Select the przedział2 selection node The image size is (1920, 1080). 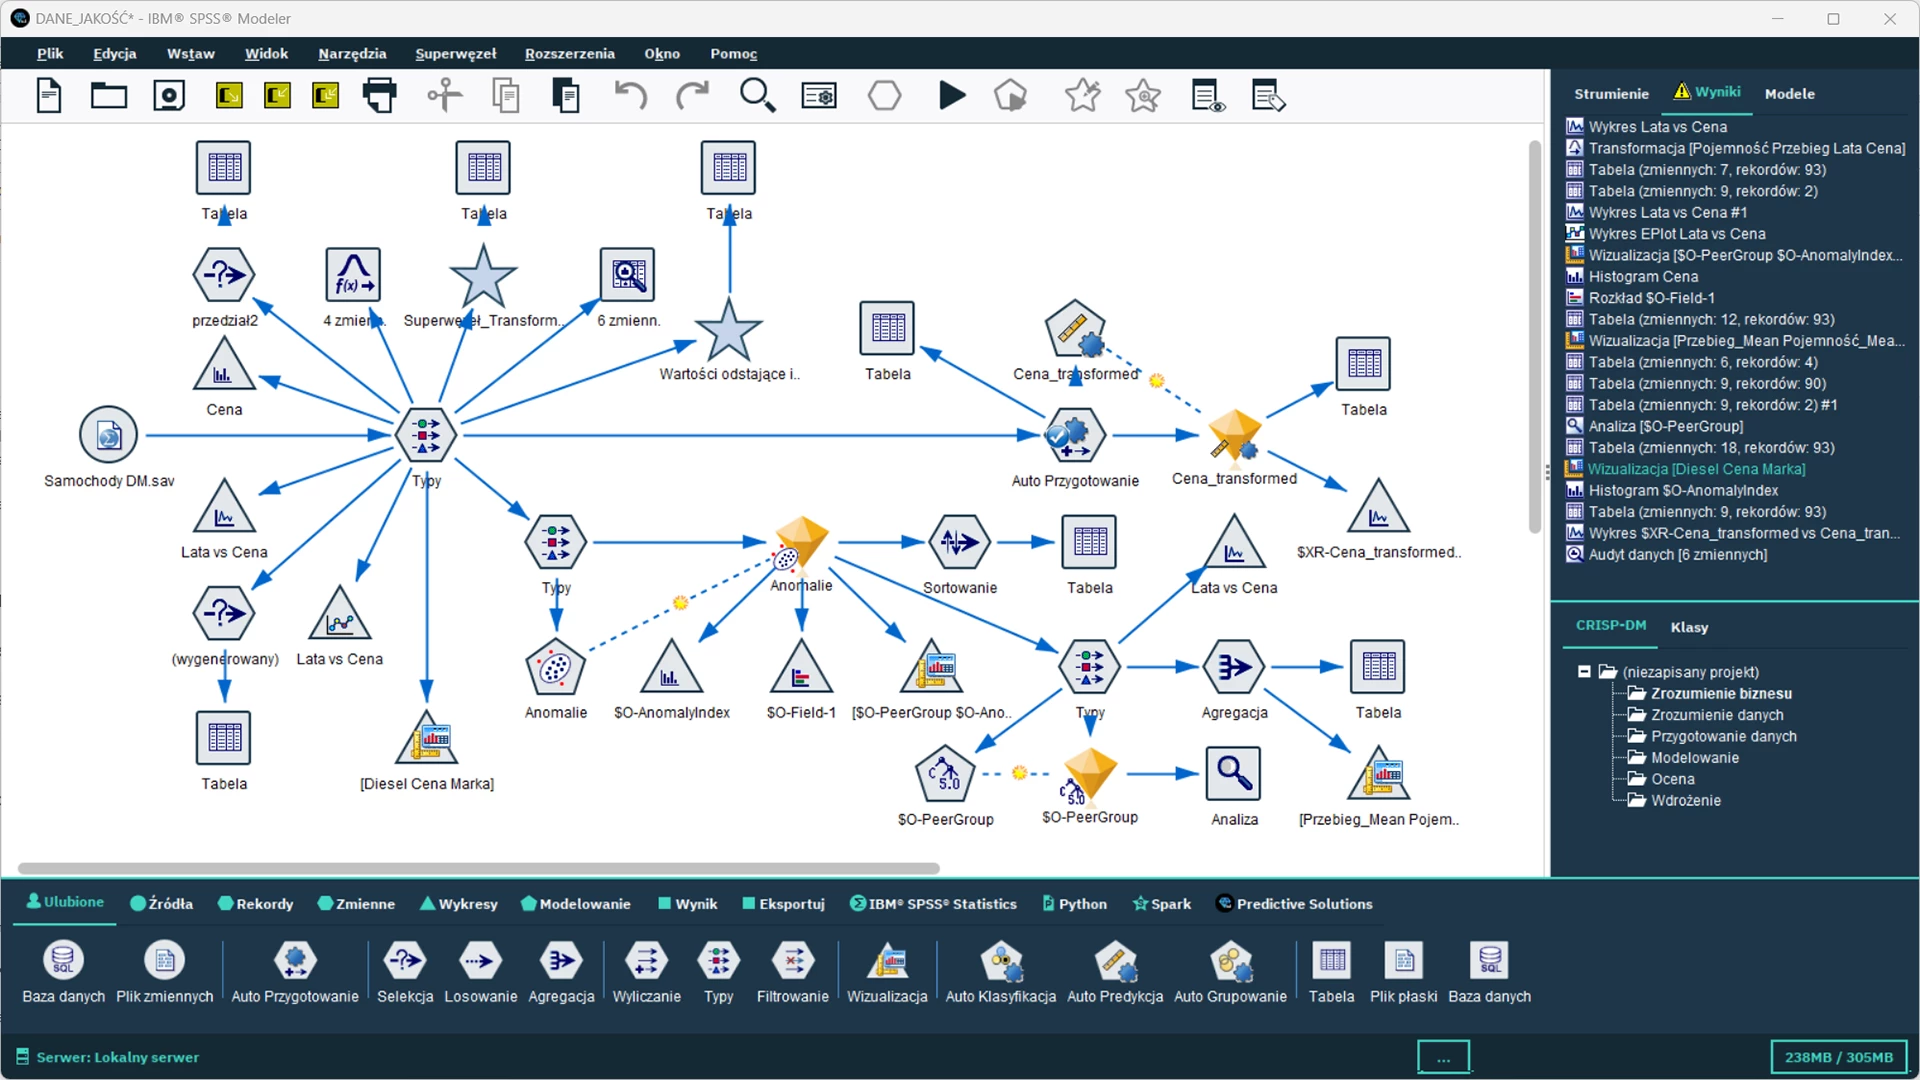click(x=224, y=274)
